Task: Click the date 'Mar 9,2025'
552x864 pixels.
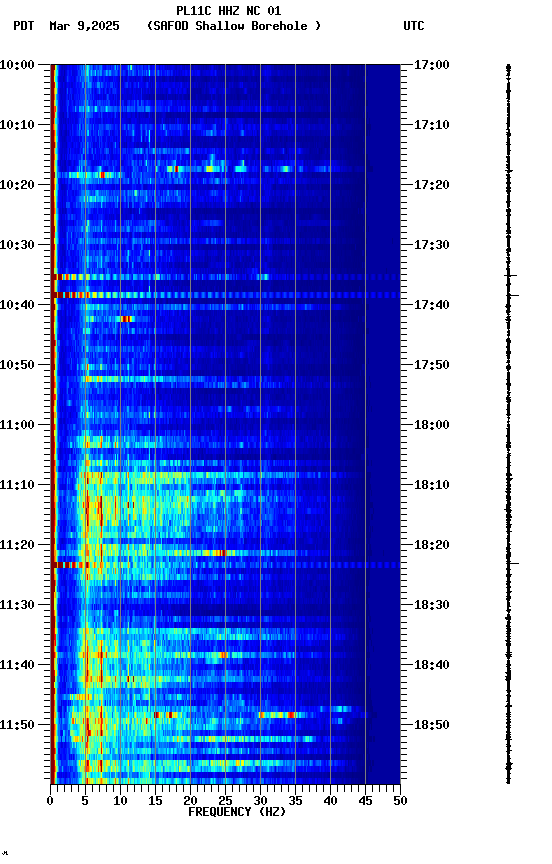Action: point(84,26)
